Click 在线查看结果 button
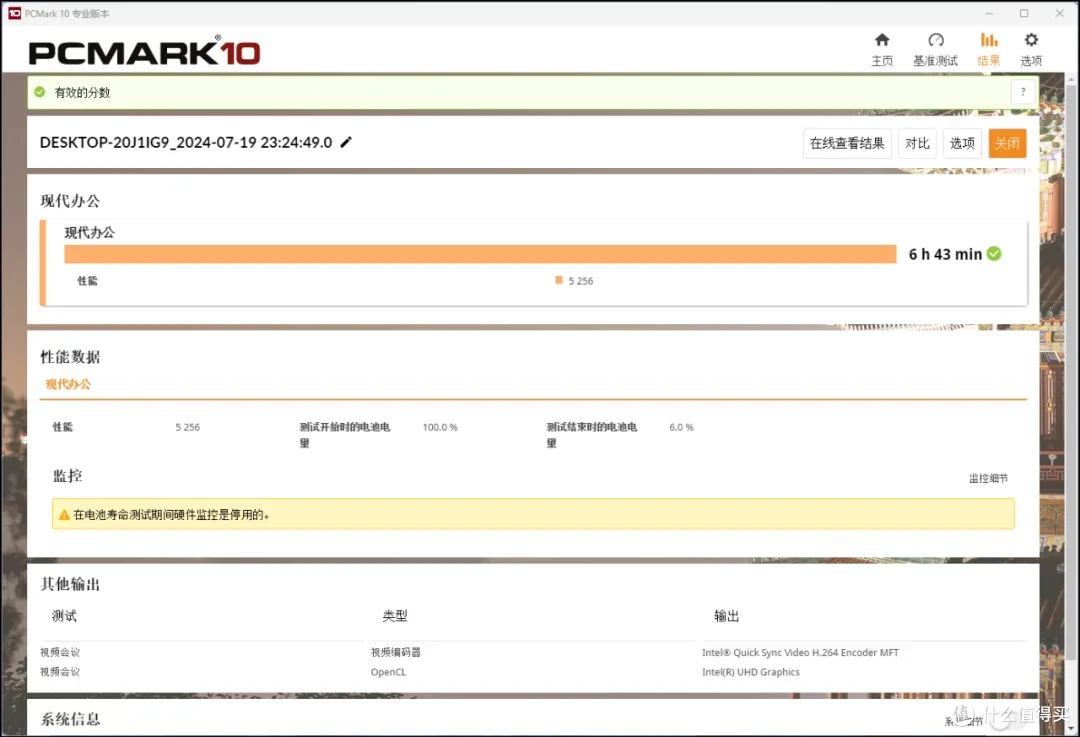The image size is (1080, 737). 847,143
